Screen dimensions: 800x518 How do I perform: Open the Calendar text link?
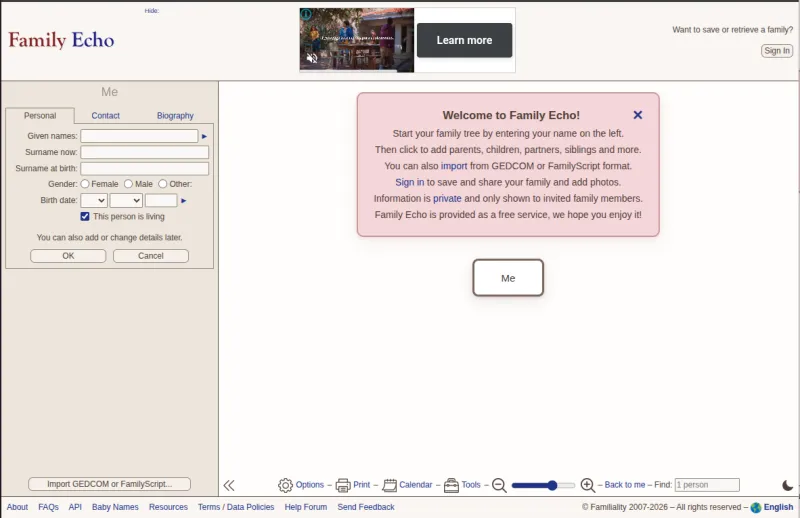coord(416,485)
